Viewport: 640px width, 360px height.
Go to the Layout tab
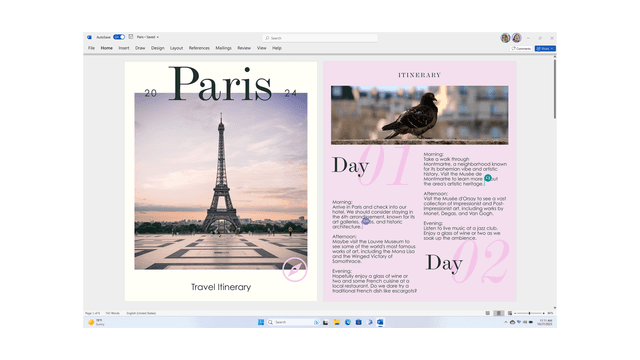tap(176, 48)
